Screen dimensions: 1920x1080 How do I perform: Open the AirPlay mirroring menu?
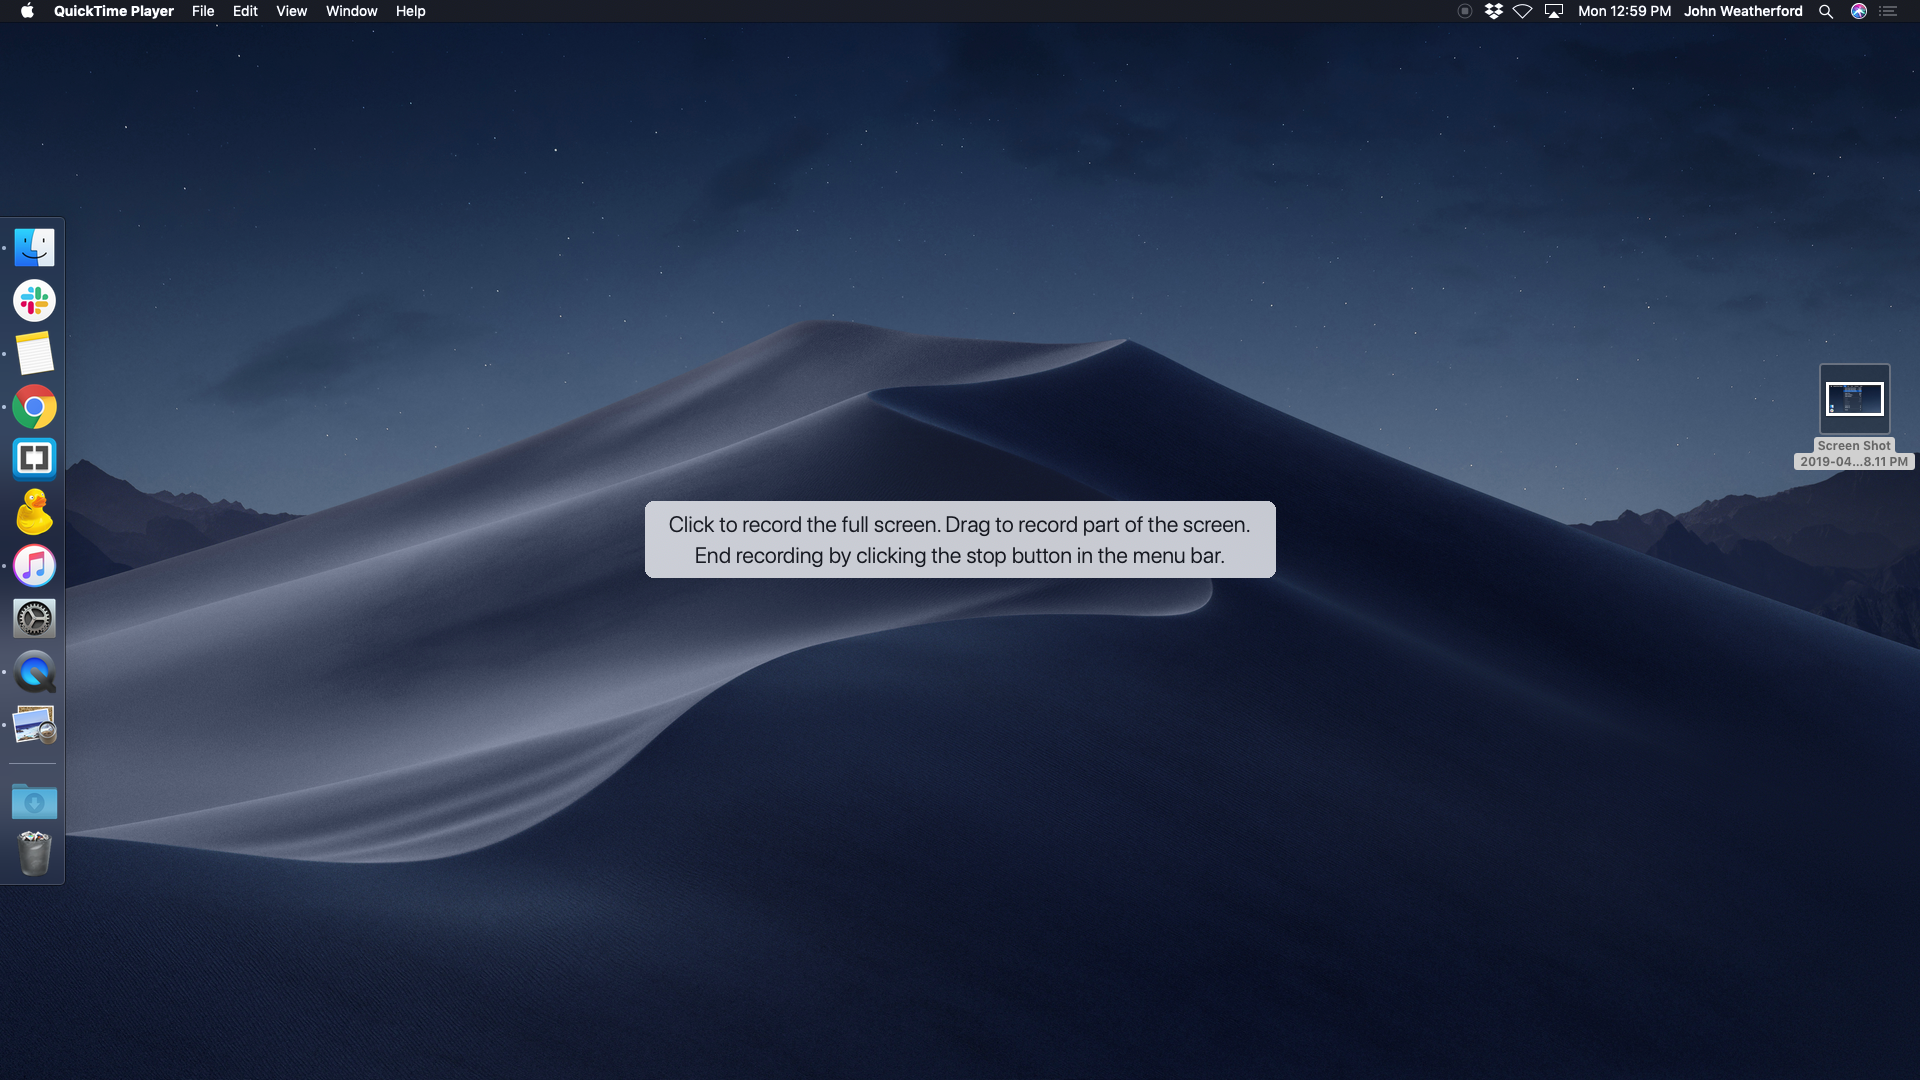pyautogui.click(x=1554, y=11)
